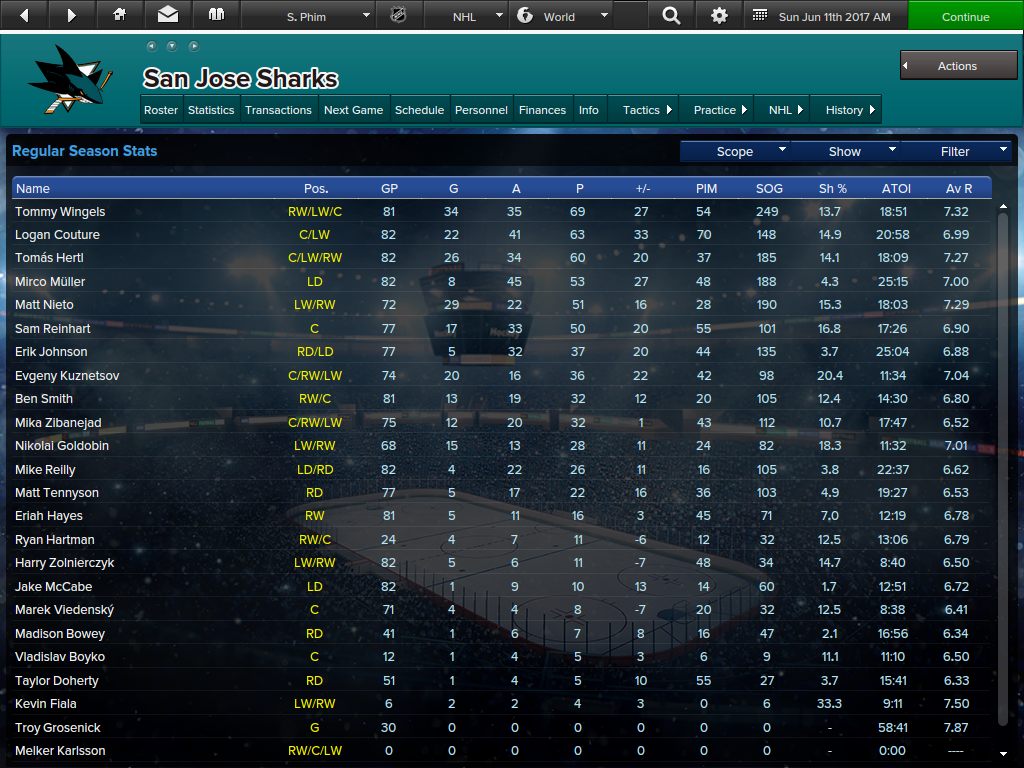
Task: Open the Finances tab
Action: (542, 110)
